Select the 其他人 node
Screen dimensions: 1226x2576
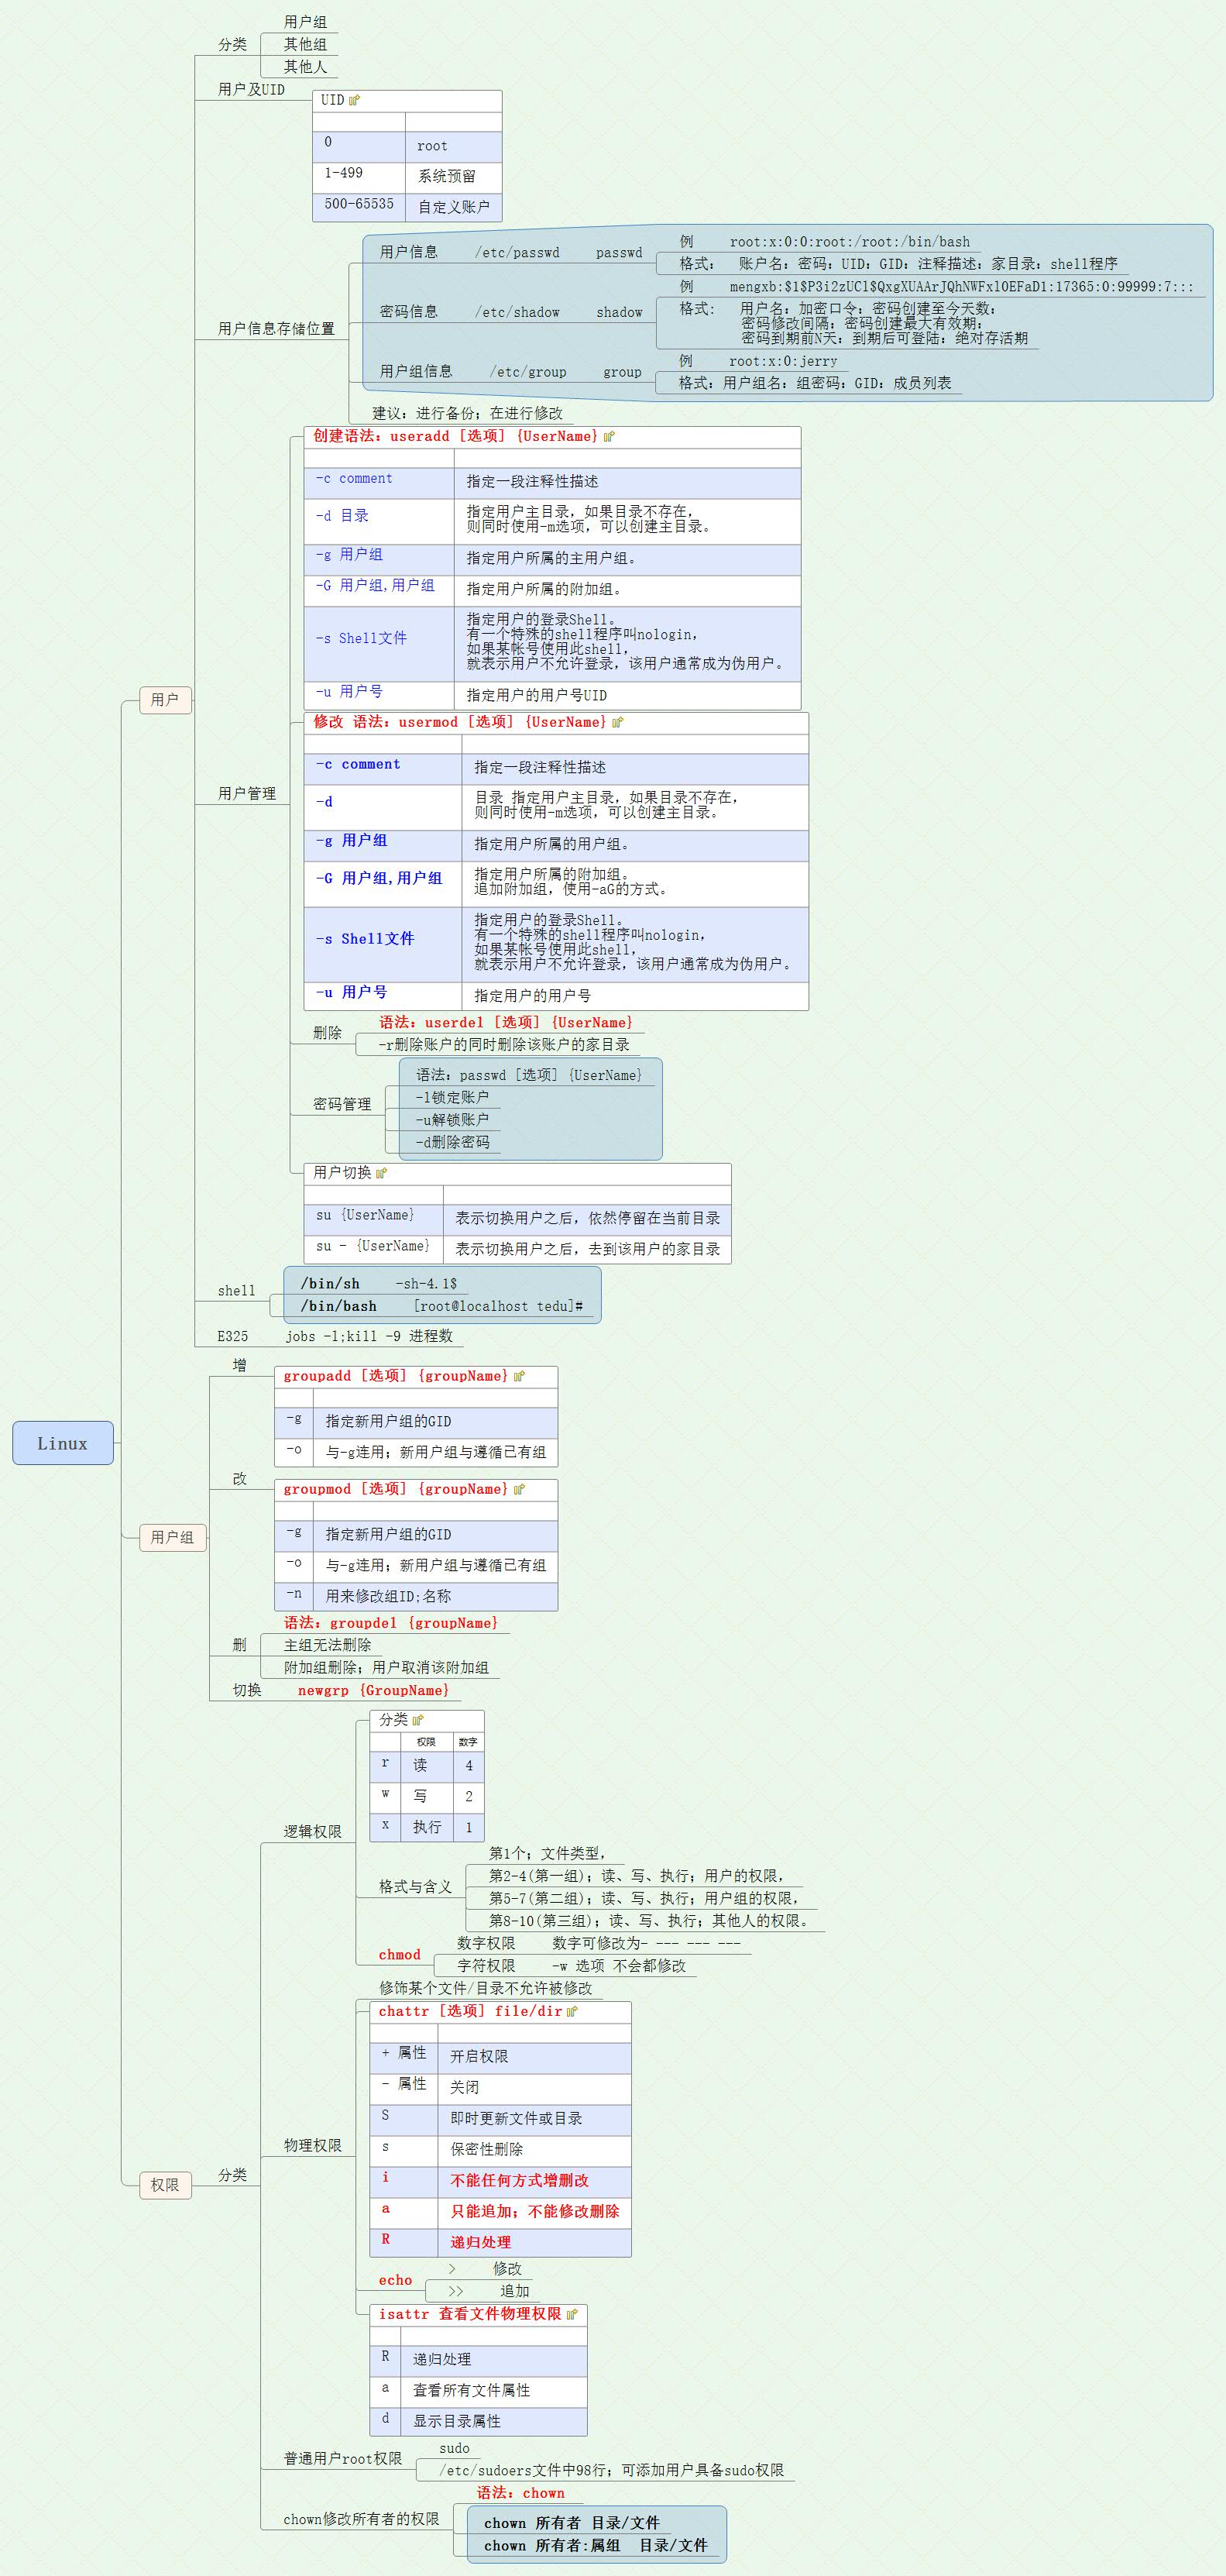click(x=305, y=66)
